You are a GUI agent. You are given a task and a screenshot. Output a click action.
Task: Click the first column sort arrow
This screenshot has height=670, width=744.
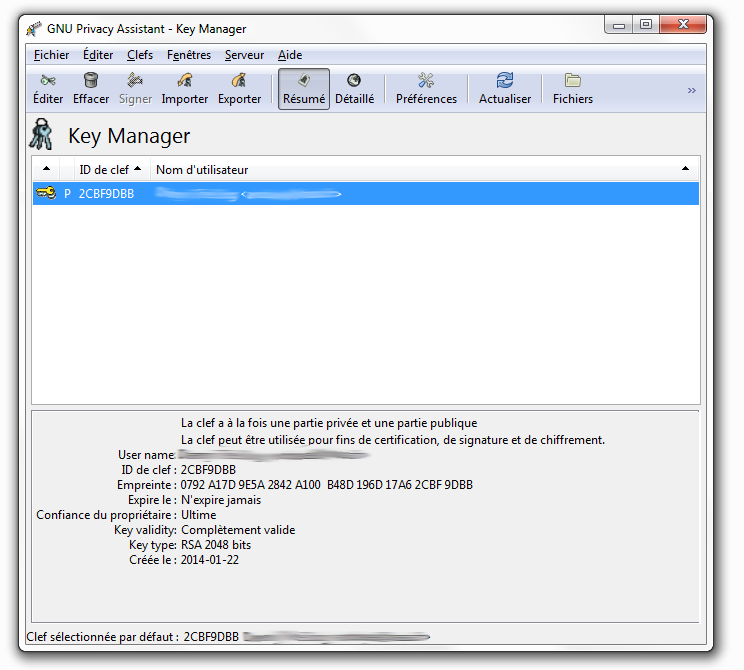click(46, 168)
